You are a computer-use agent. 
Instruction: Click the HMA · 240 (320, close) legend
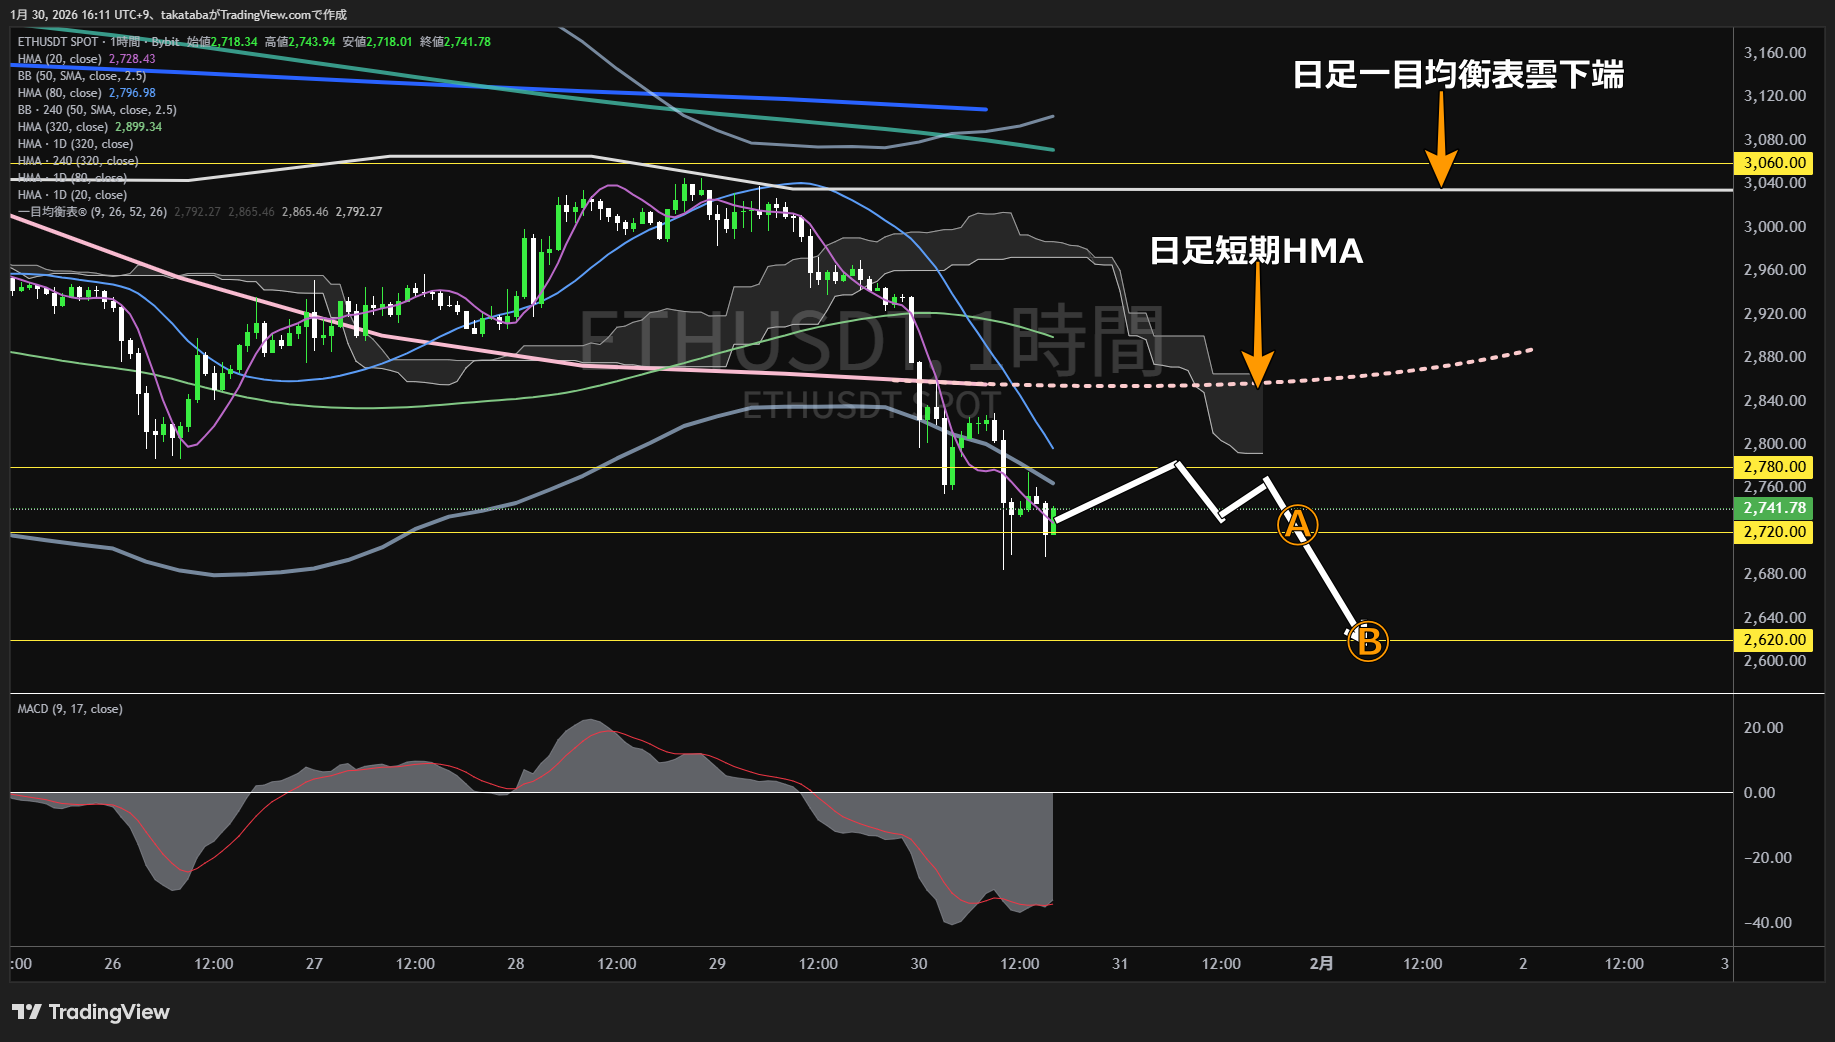[78, 161]
